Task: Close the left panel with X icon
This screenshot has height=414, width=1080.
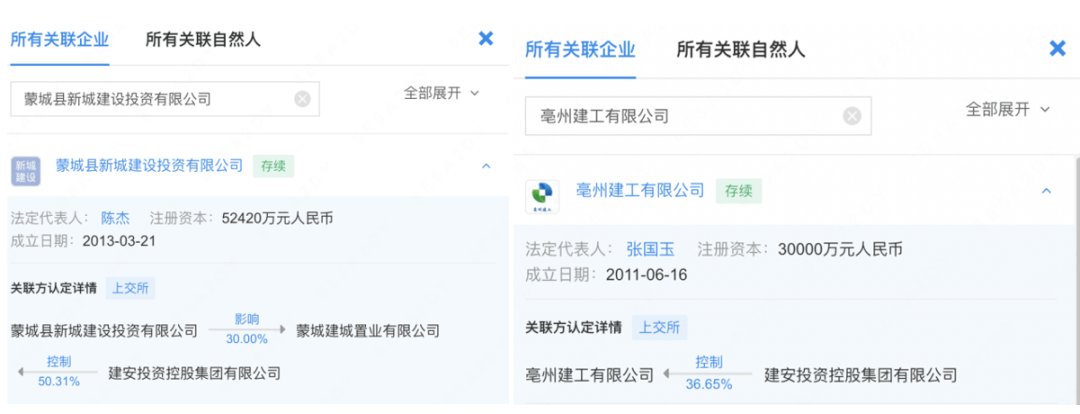Action: click(x=486, y=39)
